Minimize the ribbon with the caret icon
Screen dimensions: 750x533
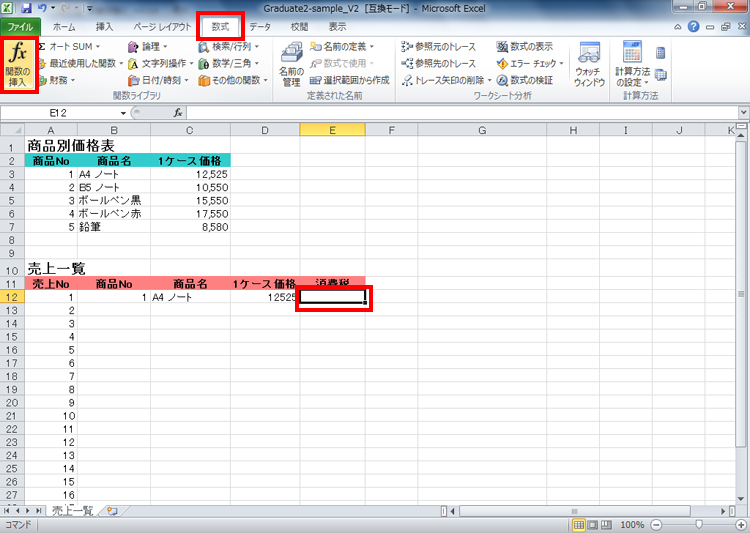click(x=677, y=27)
